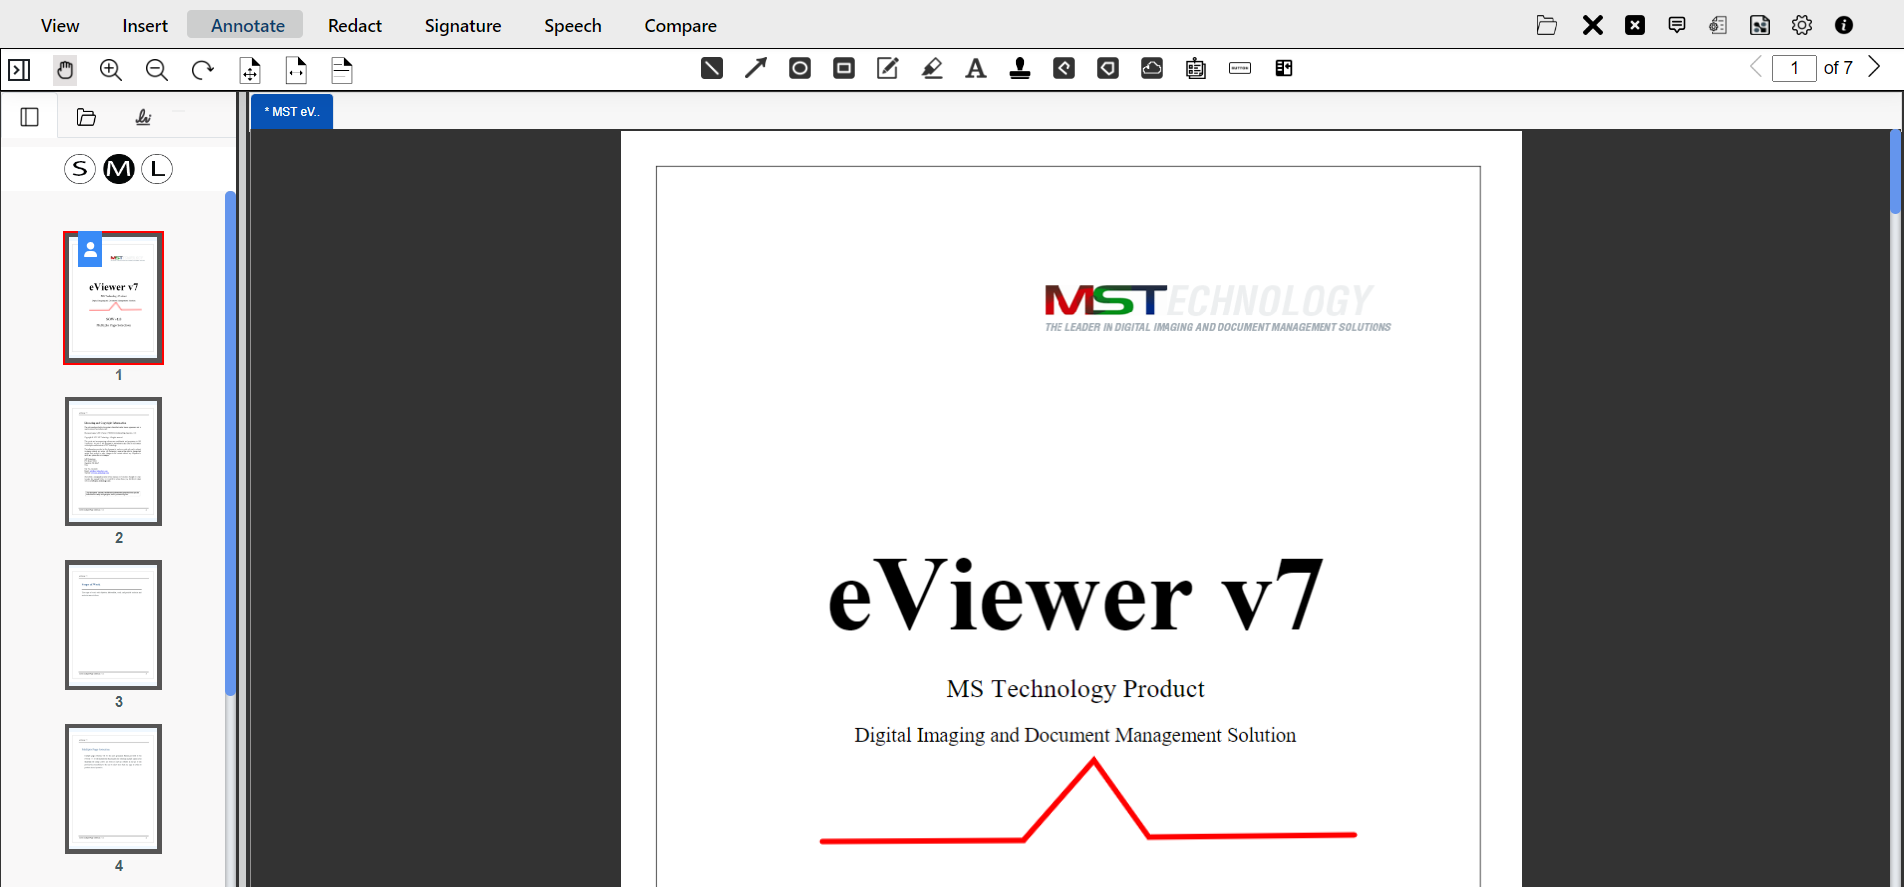The image size is (1904, 887).
Task: Click the thumbnail panel vertical scrollbar
Action: tap(230, 443)
